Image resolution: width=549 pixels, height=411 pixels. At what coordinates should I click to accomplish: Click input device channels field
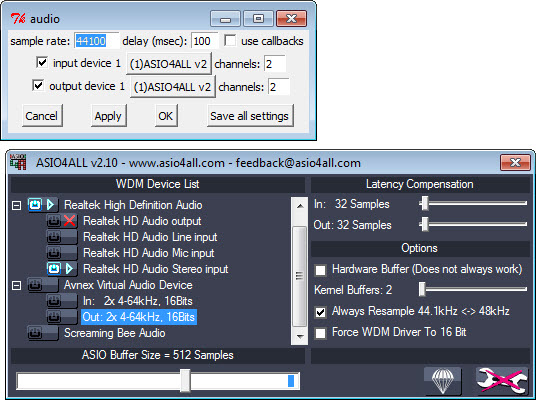(274, 64)
